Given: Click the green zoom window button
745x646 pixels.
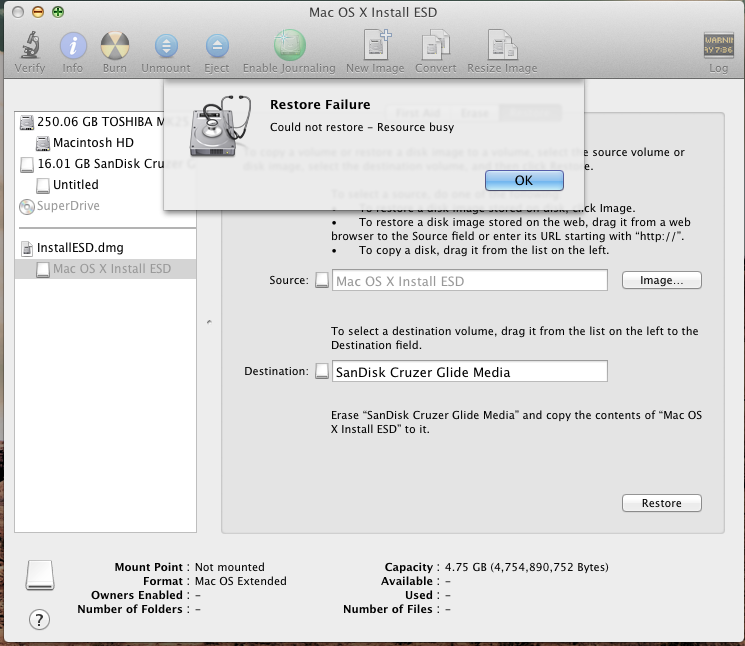Looking at the screenshot, I should tap(58, 12).
